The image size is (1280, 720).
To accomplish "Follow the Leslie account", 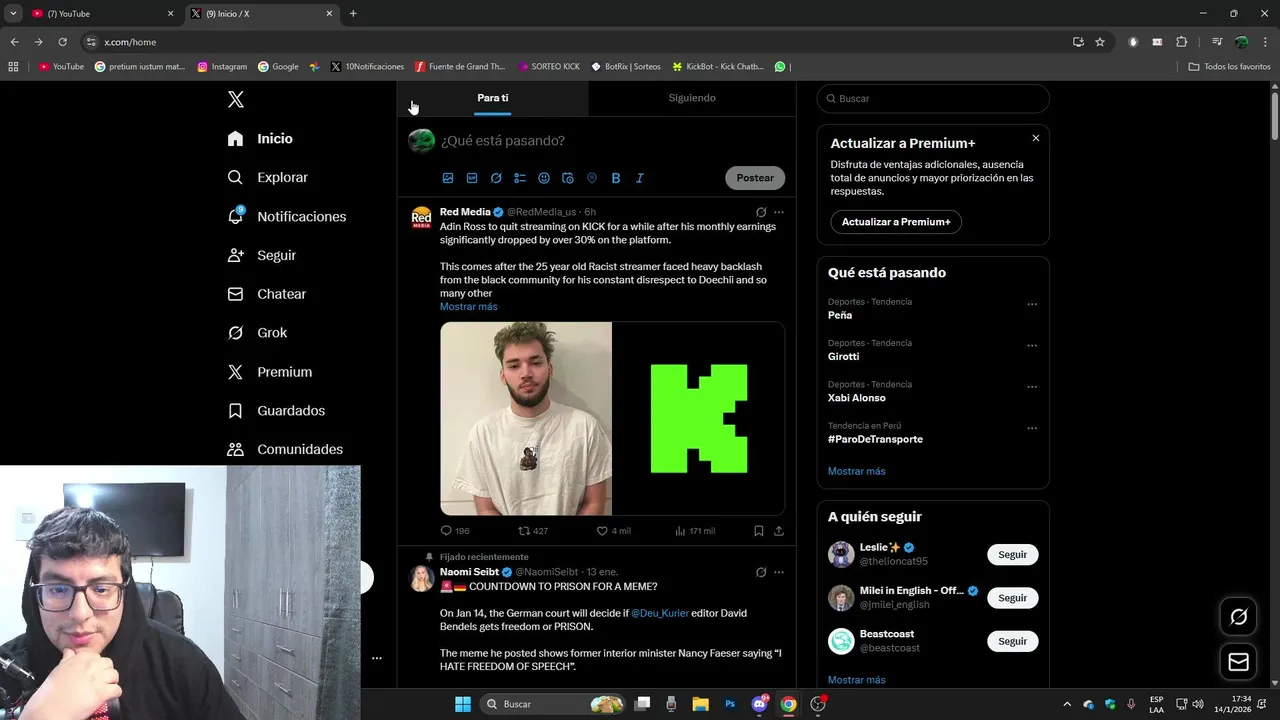I will tap(1012, 555).
